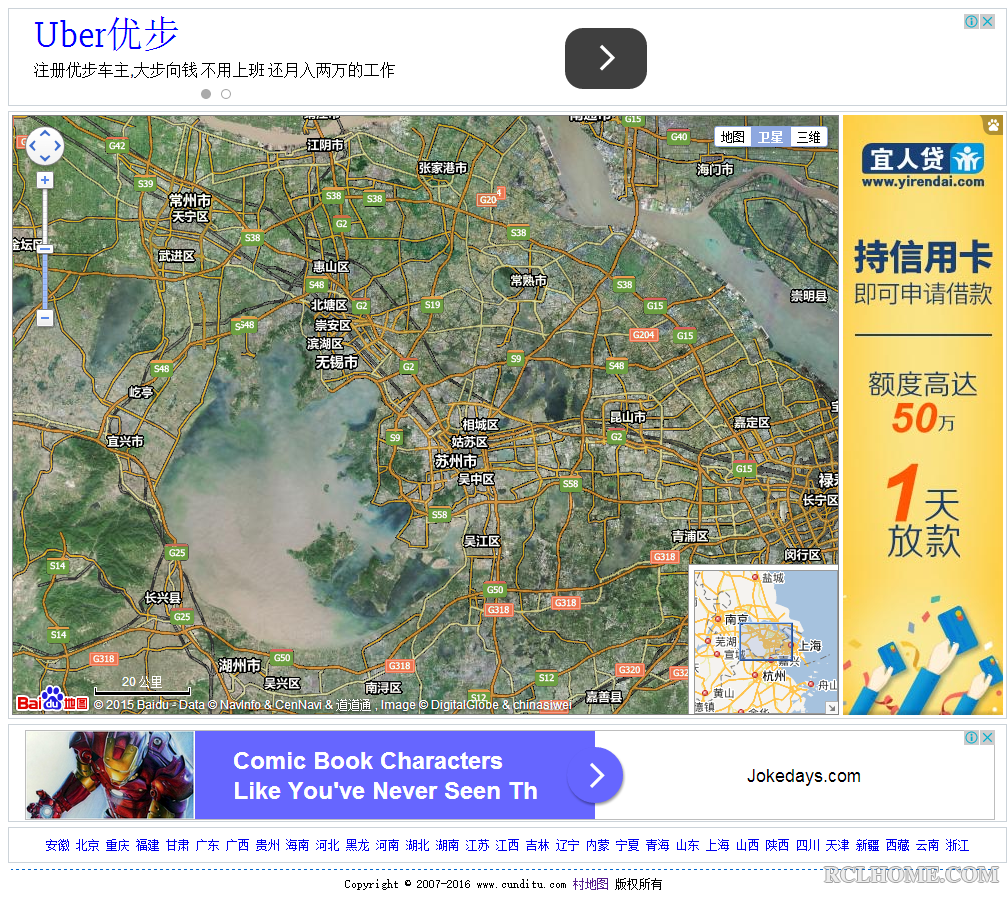Viewport: 1007px width, 899px height.
Task: Switch to the 卫星 satellite view
Action: [x=770, y=137]
